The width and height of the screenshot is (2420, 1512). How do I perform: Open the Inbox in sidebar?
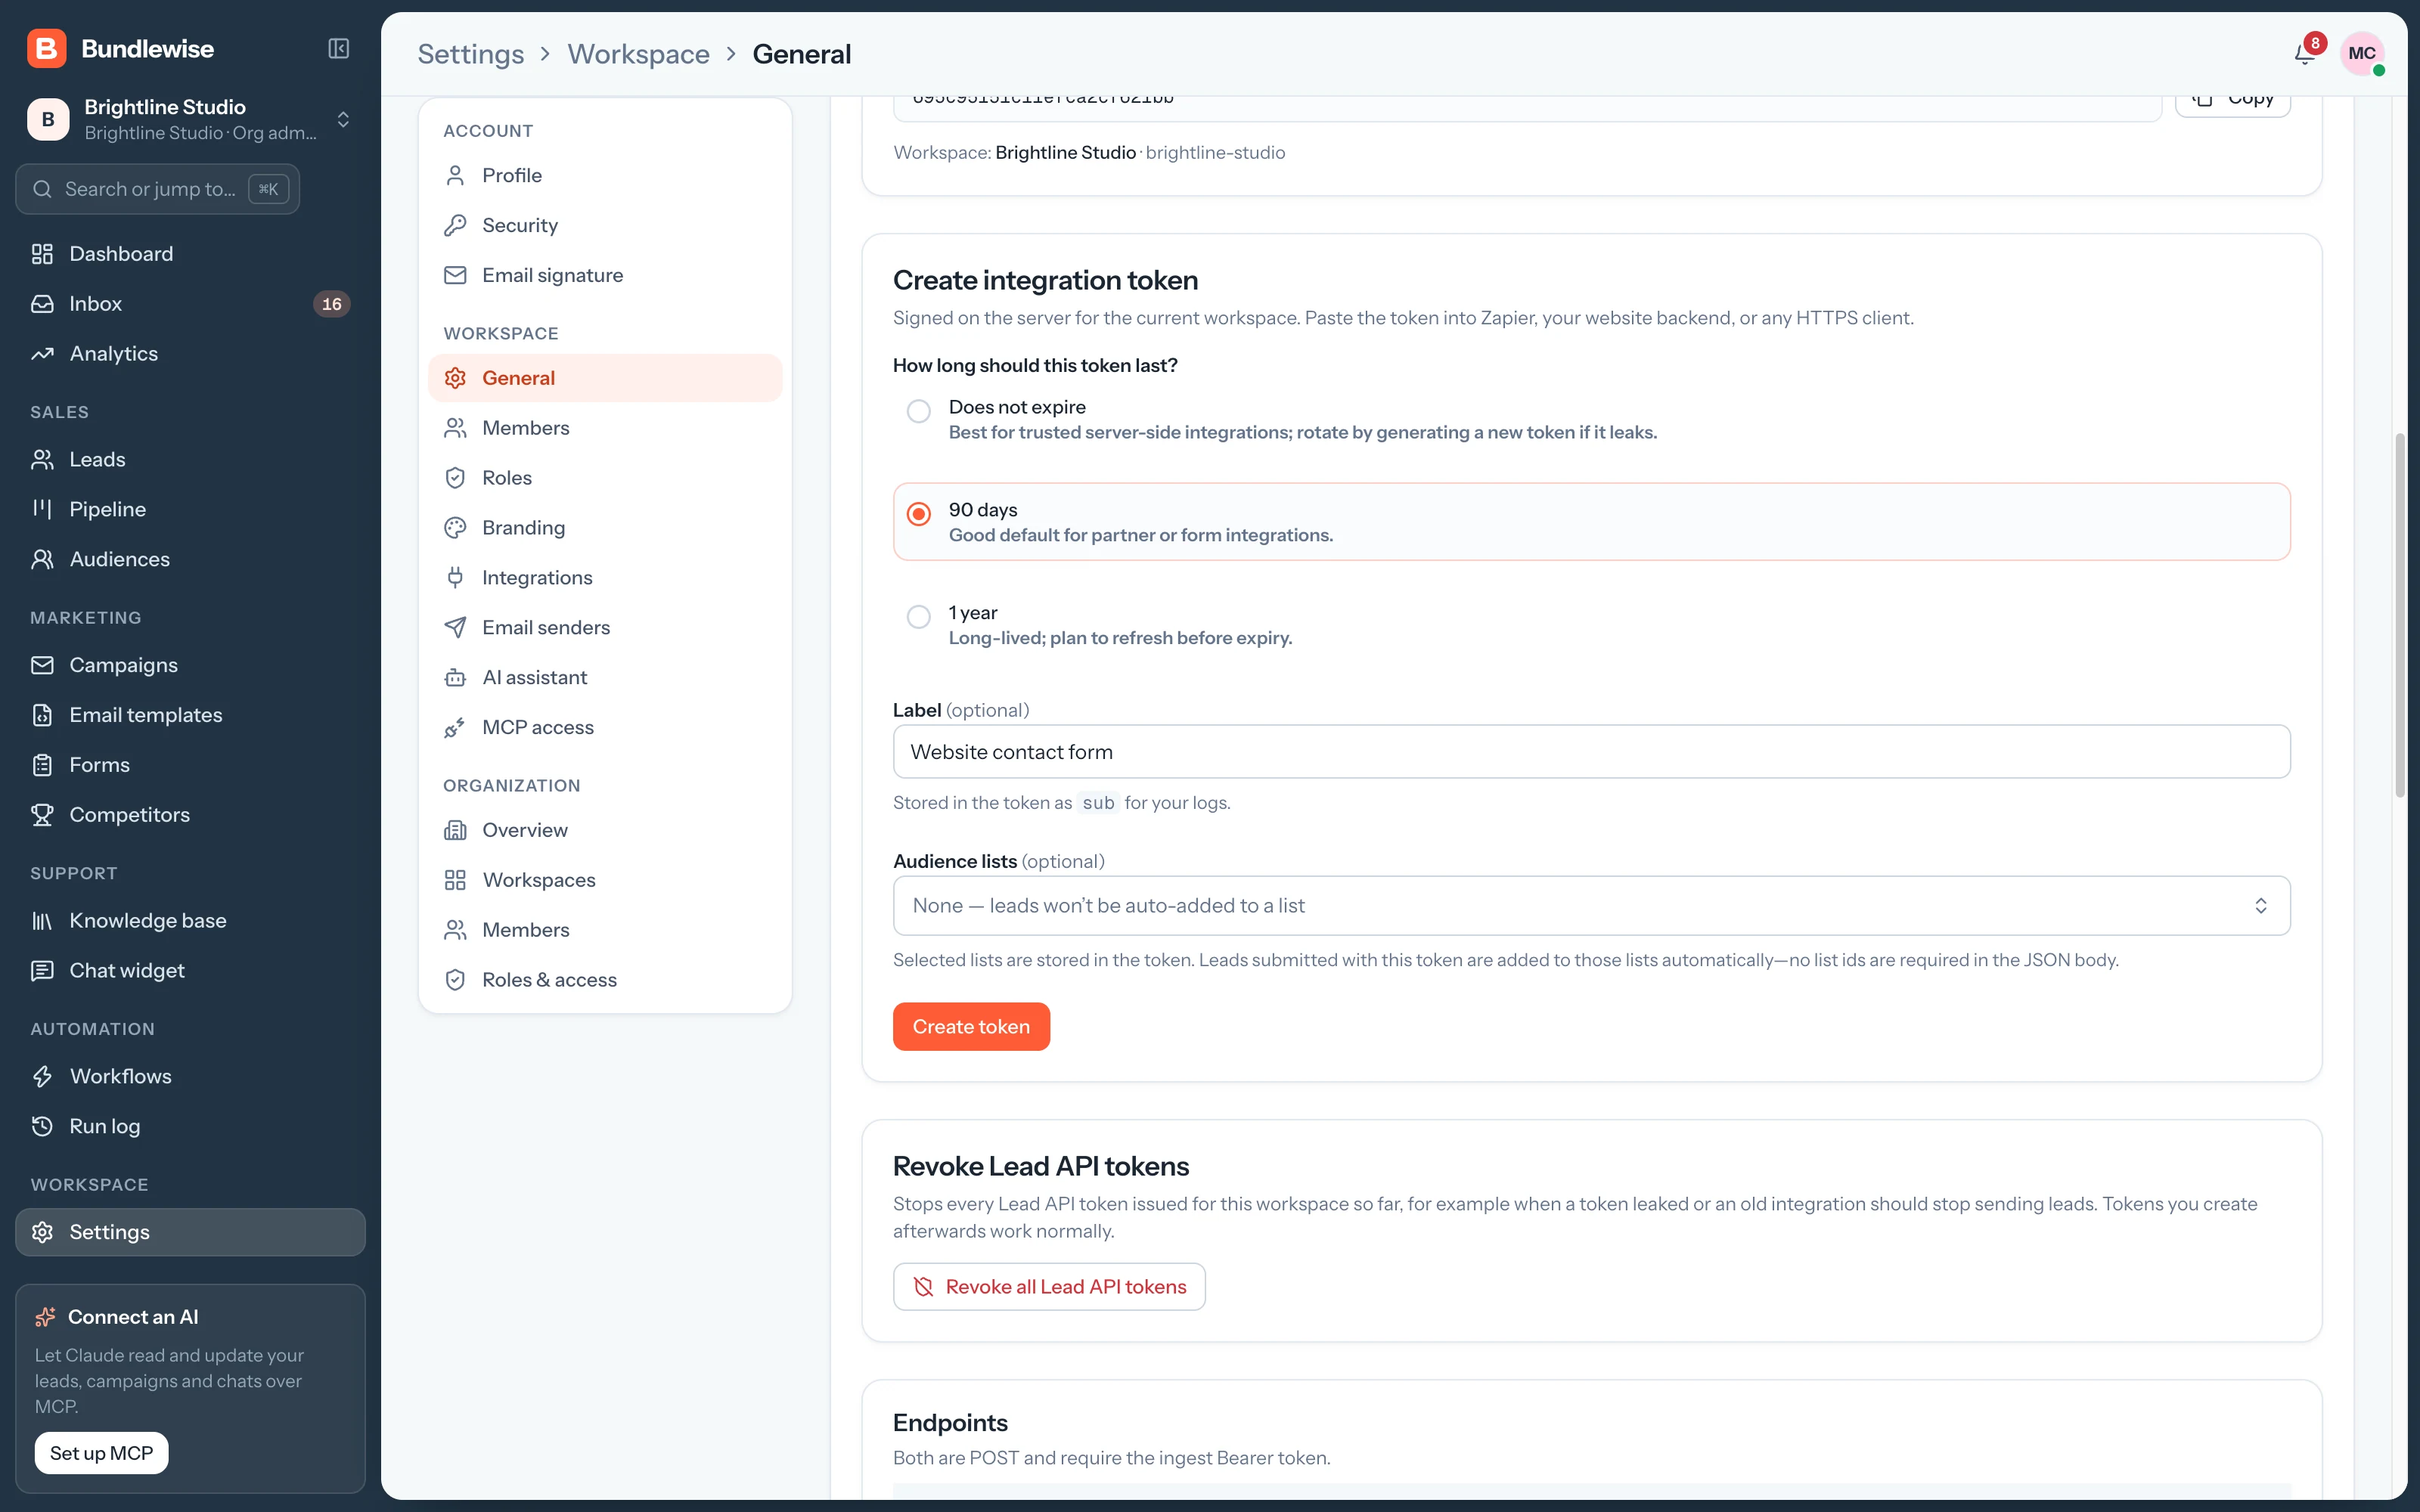190,304
